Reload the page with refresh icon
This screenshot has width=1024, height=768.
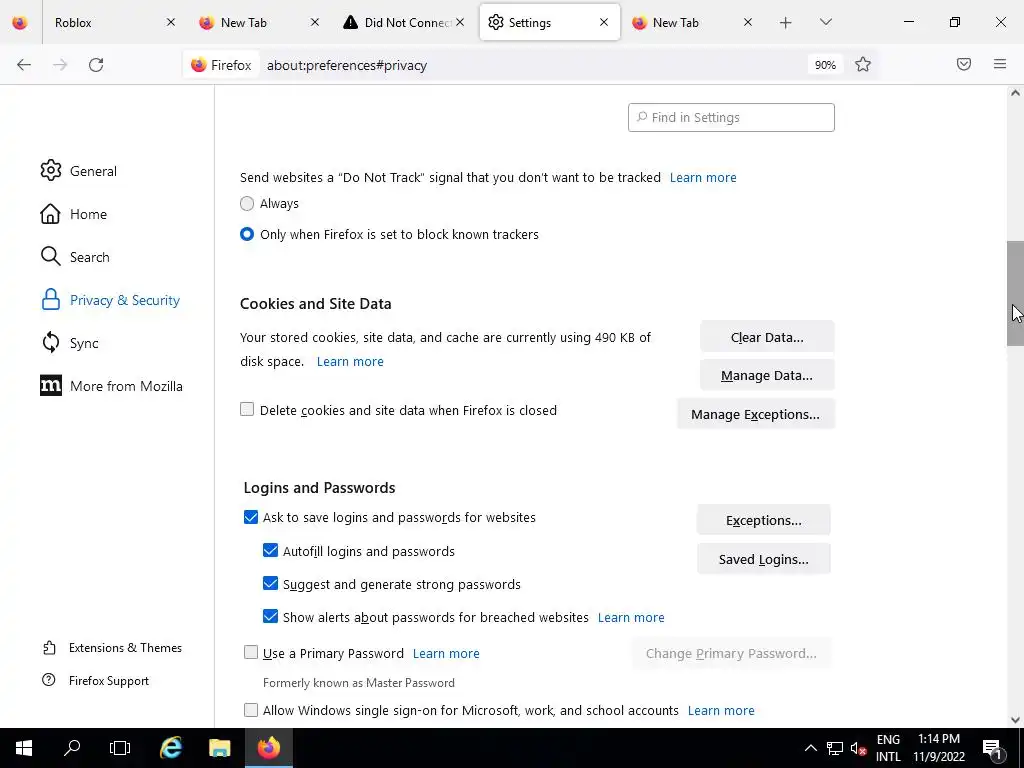click(x=96, y=65)
